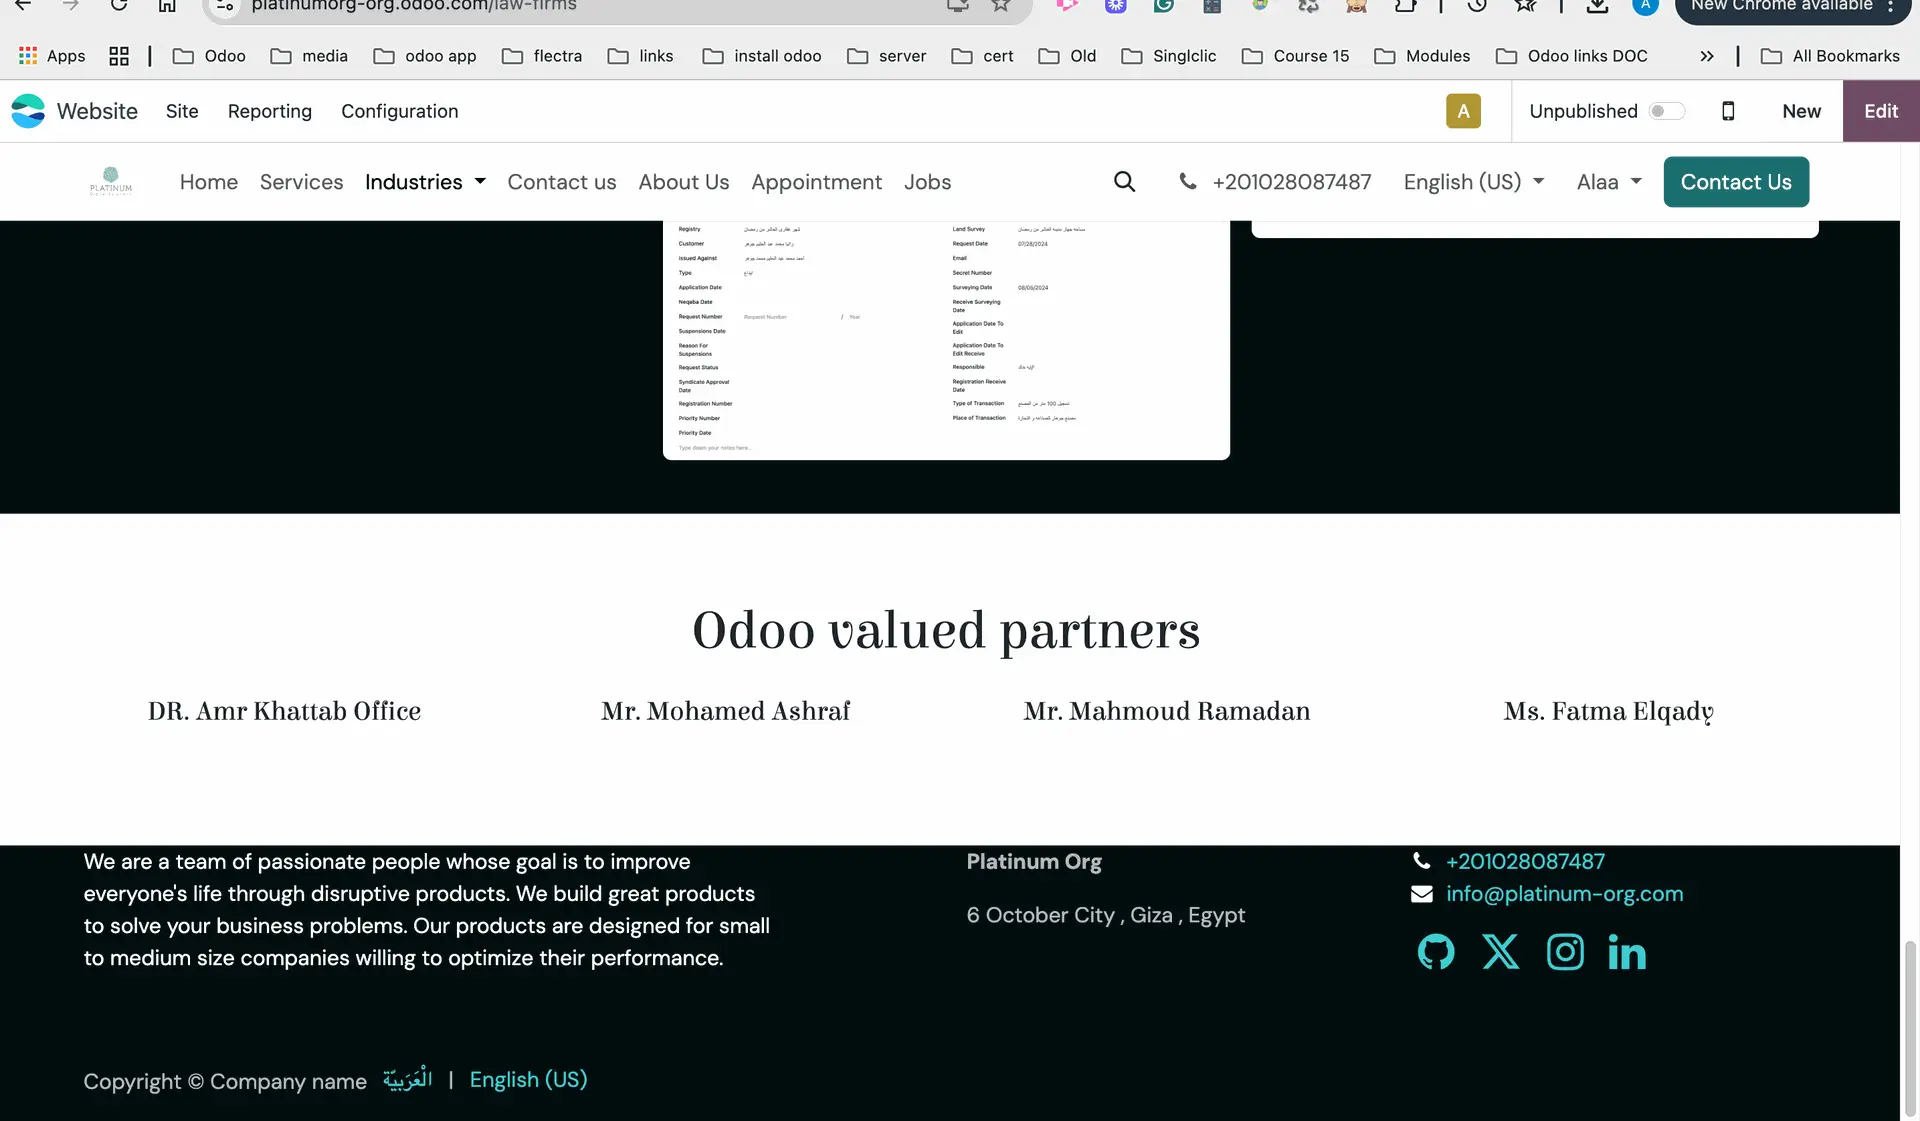Click the tab groups grid icon
The width and height of the screenshot is (1920, 1121).
point(119,56)
